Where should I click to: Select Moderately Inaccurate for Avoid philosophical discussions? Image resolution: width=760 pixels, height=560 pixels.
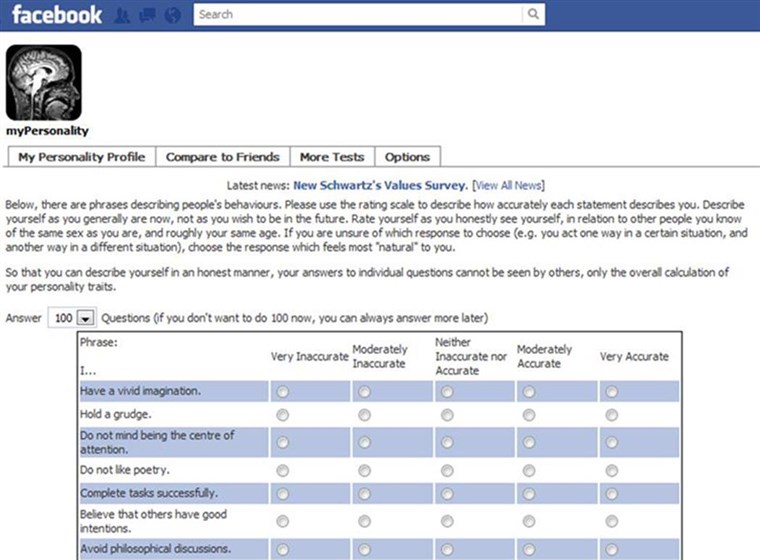pyautogui.click(x=364, y=549)
